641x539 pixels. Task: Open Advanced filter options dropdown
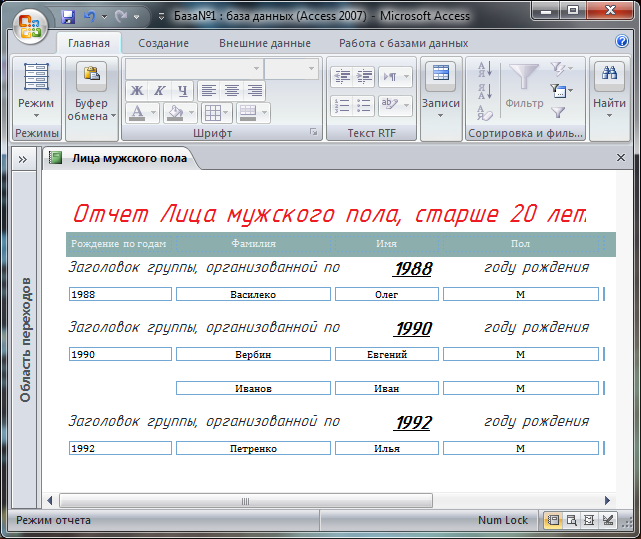tap(561, 91)
